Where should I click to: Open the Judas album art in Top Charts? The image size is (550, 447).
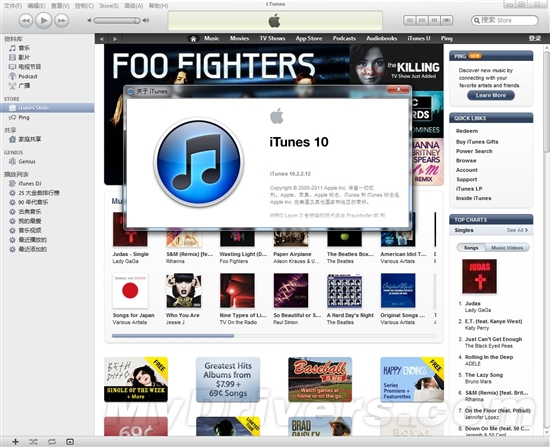[479, 276]
